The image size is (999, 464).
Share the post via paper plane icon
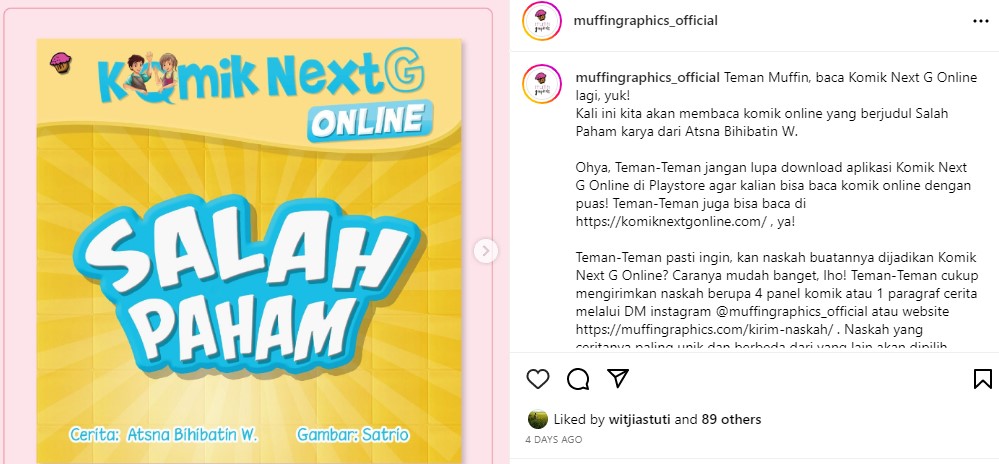tap(618, 378)
